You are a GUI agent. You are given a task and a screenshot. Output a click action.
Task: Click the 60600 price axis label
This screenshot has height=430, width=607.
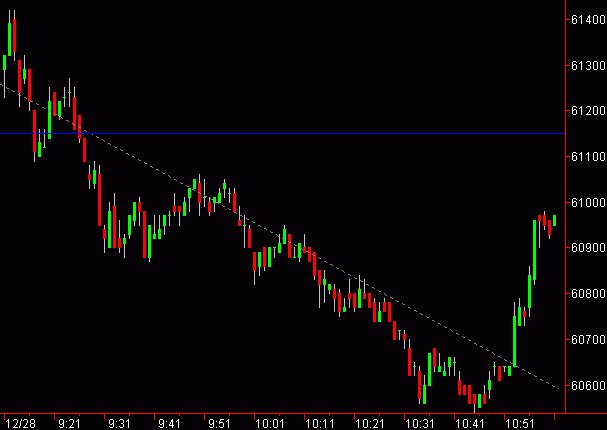tap(588, 385)
